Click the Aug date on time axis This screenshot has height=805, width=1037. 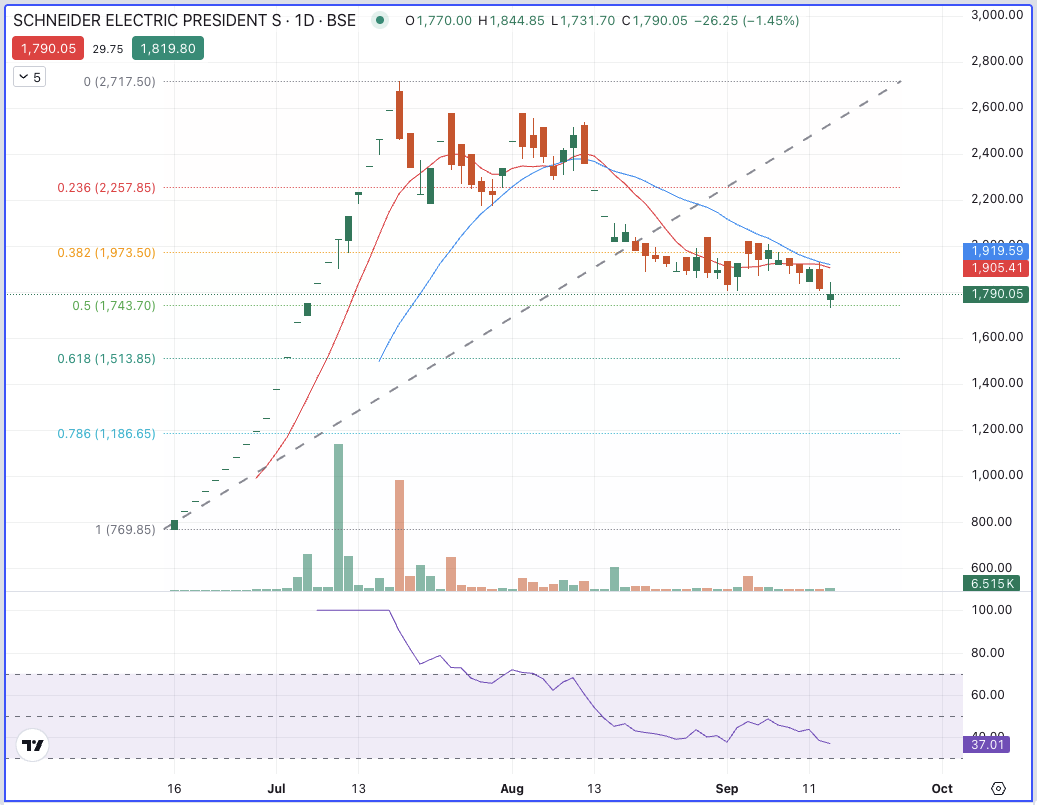(512, 788)
